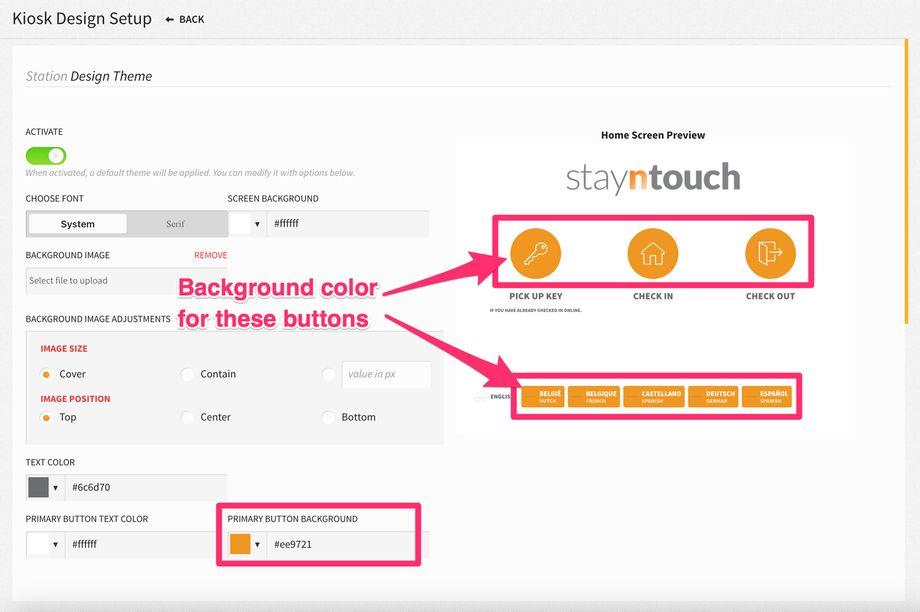Viewport: 920px width, 612px height.
Task: Open the Screen Background color dropdown
Action: point(257,224)
